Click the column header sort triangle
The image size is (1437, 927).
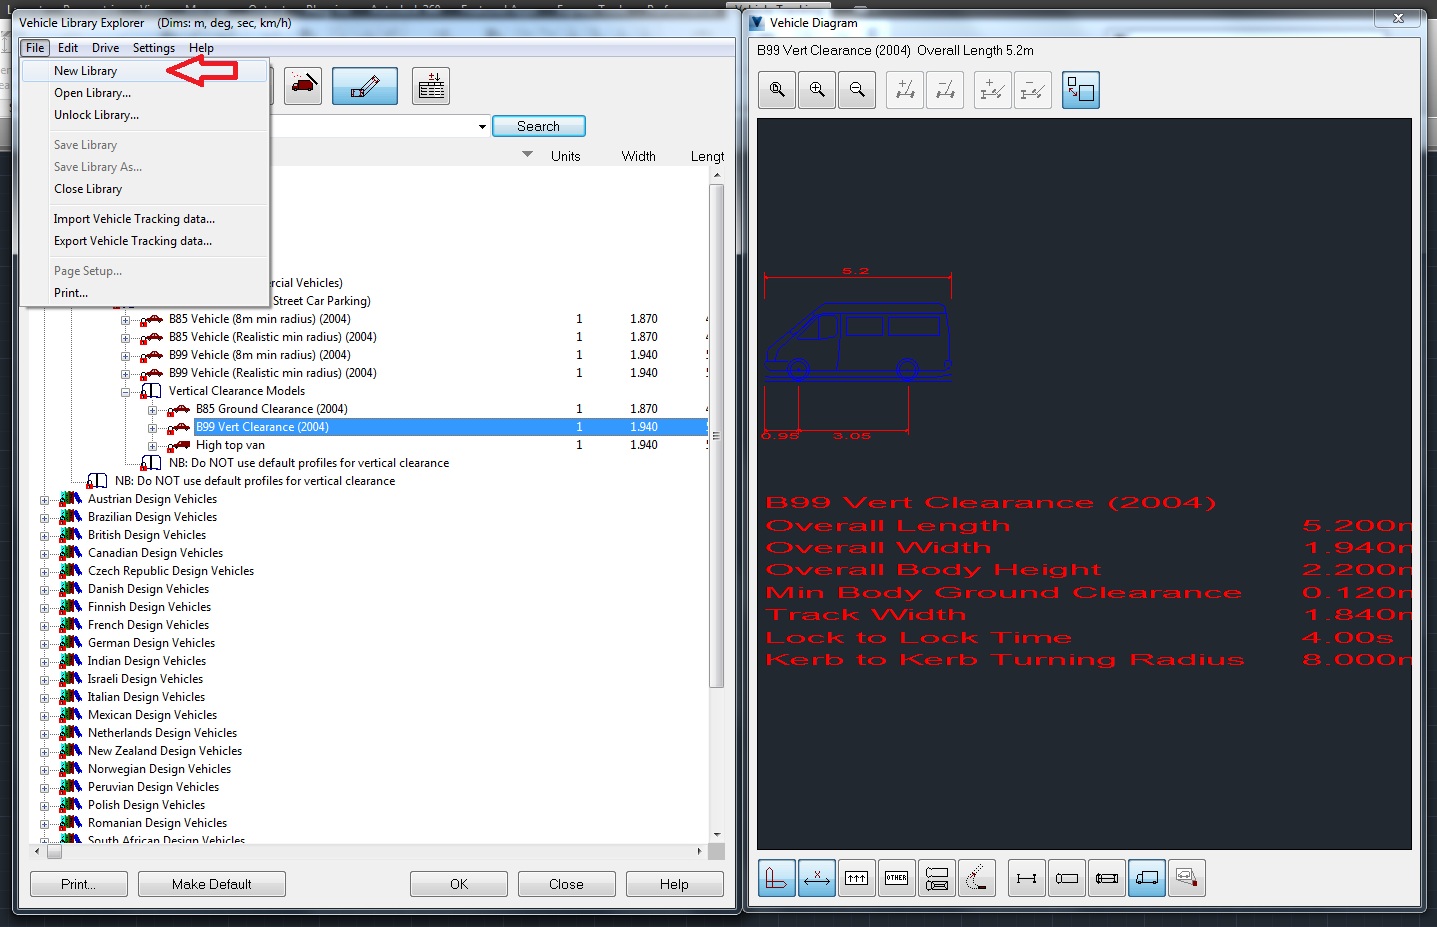click(x=528, y=155)
